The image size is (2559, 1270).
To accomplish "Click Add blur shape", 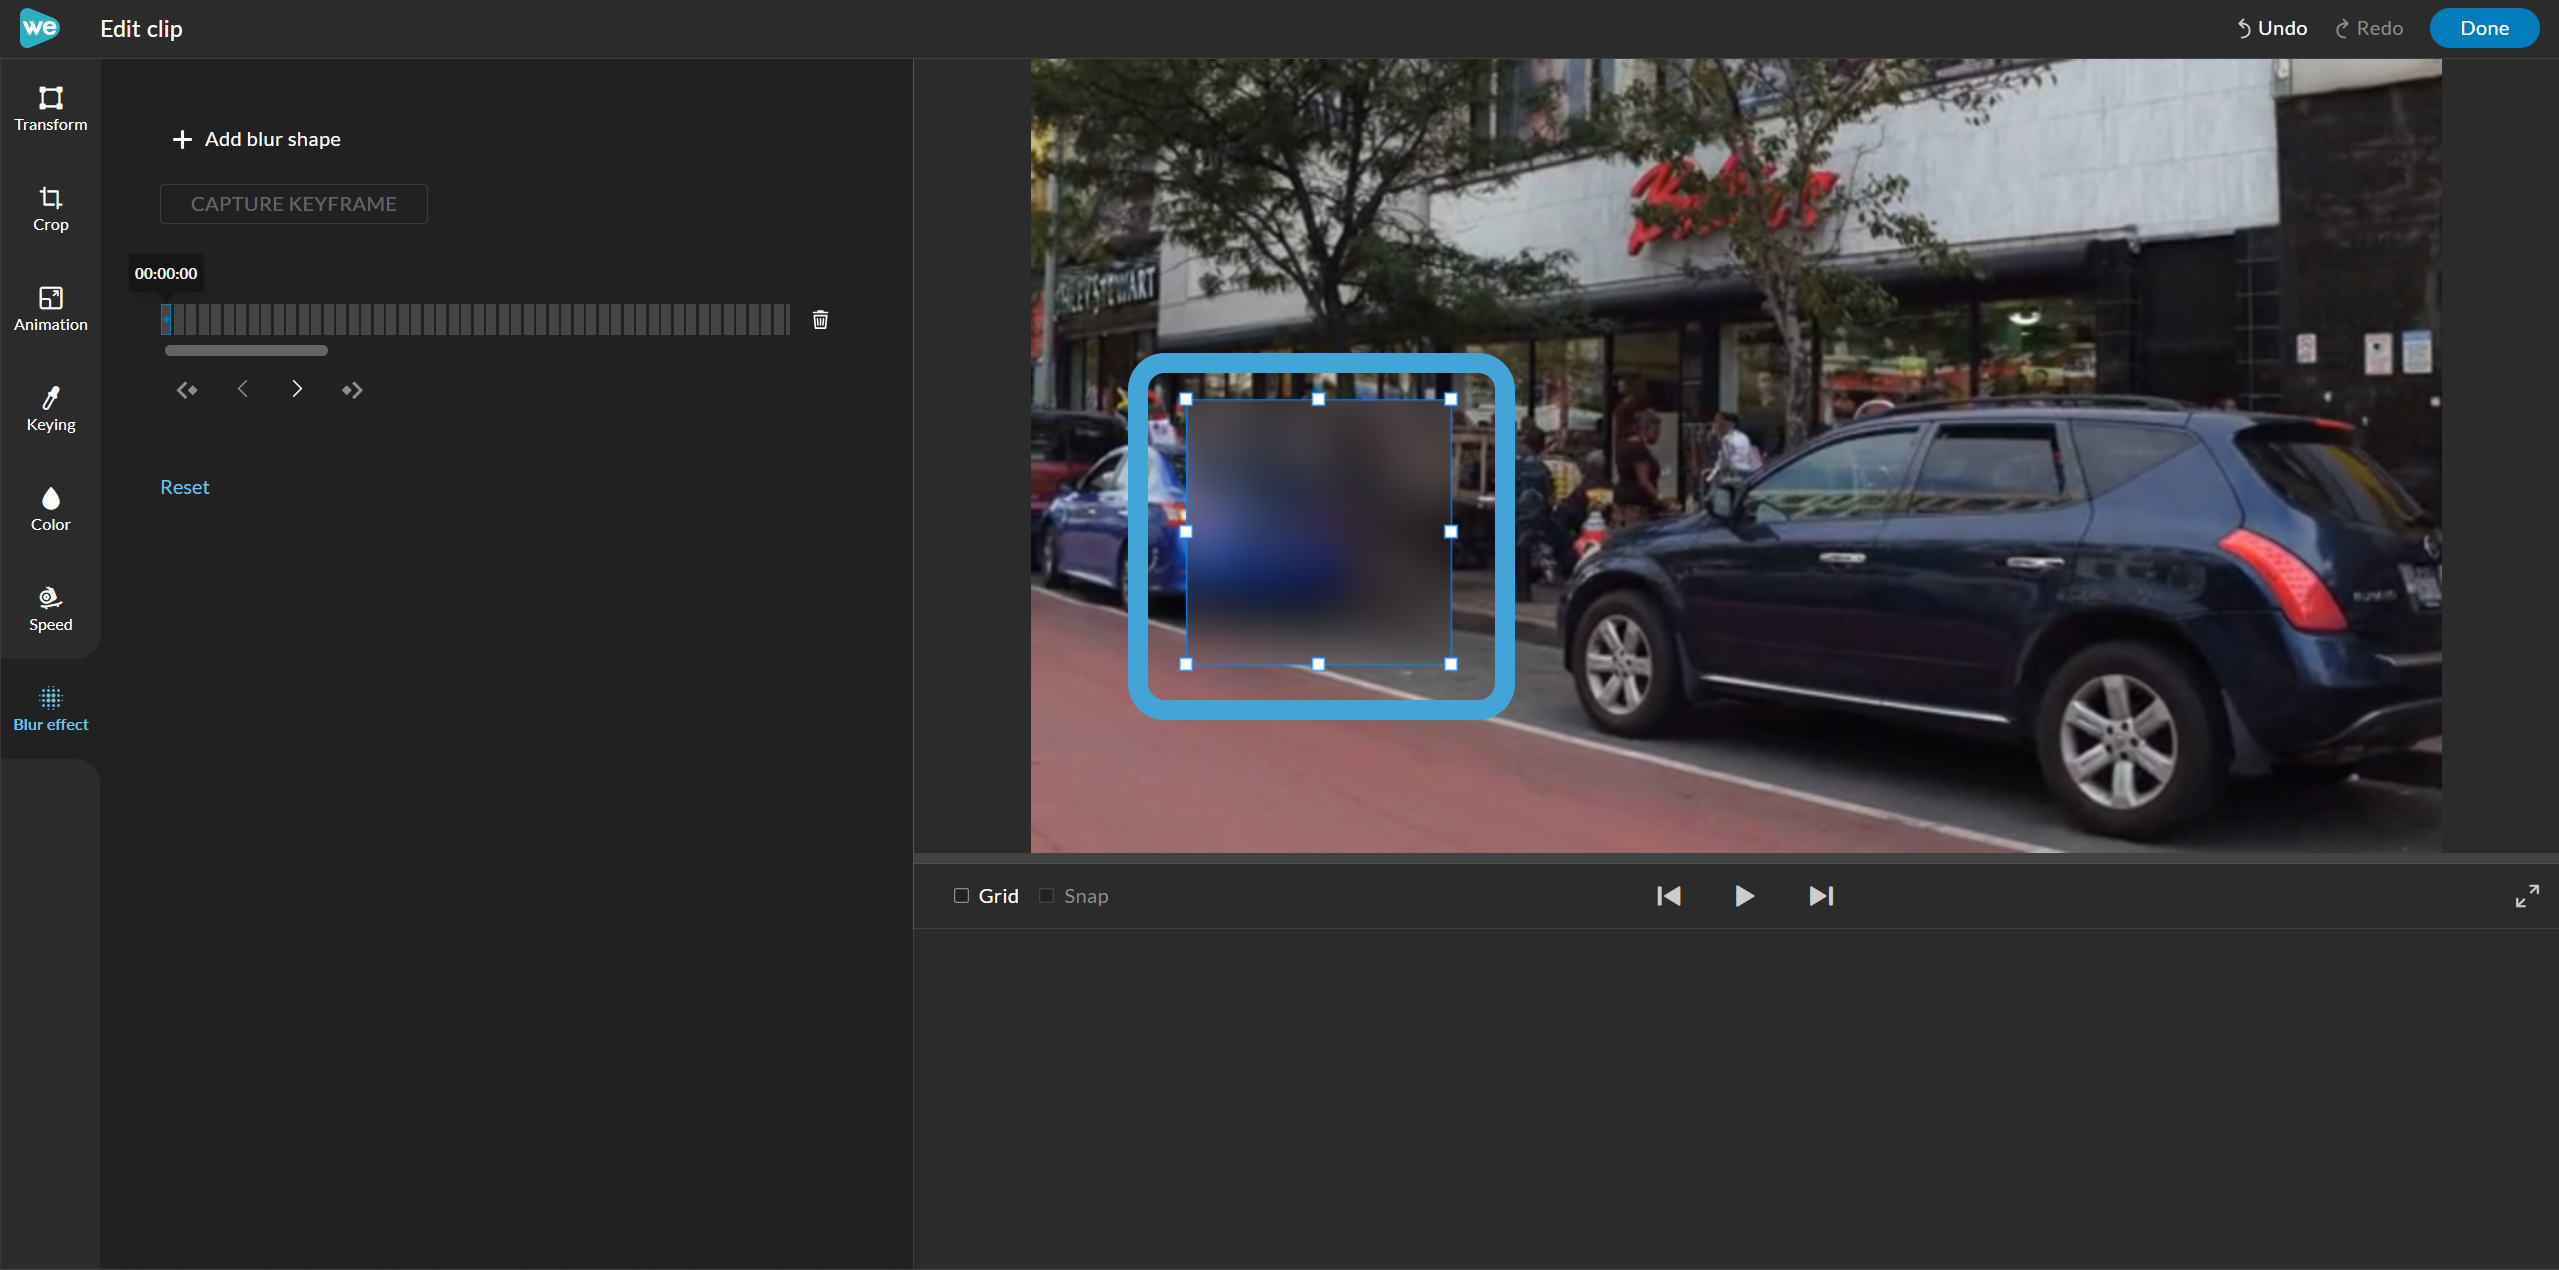I will (x=255, y=139).
